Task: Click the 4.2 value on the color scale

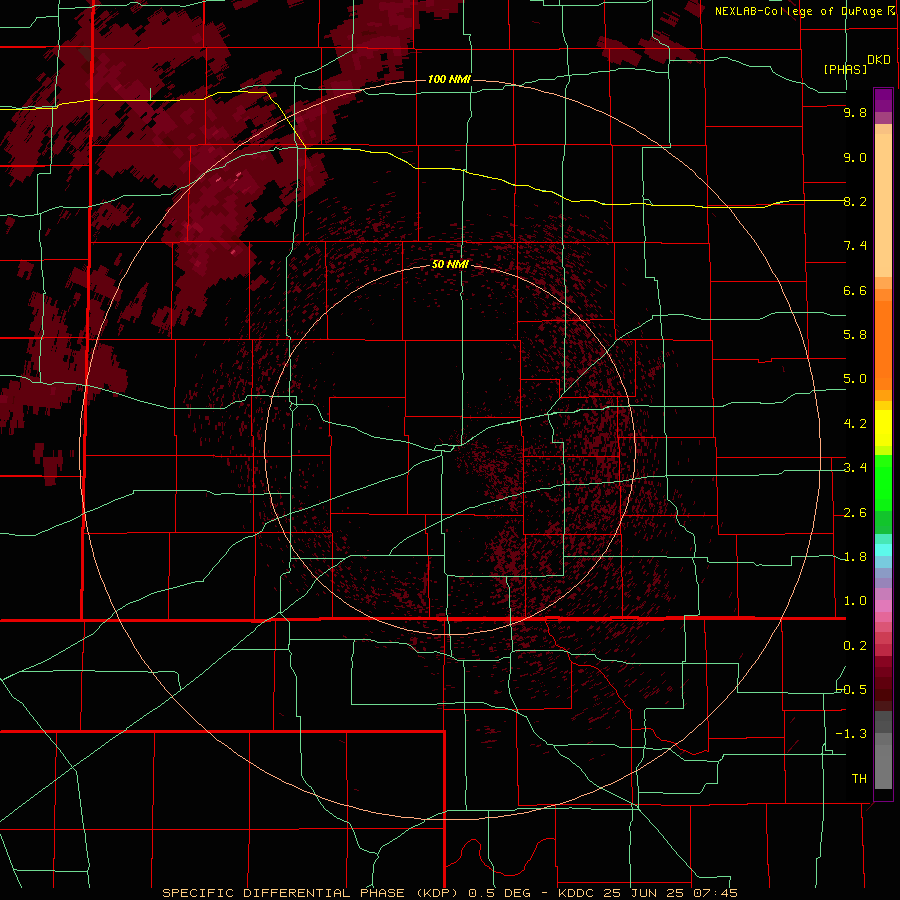Action: tap(855, 424)
